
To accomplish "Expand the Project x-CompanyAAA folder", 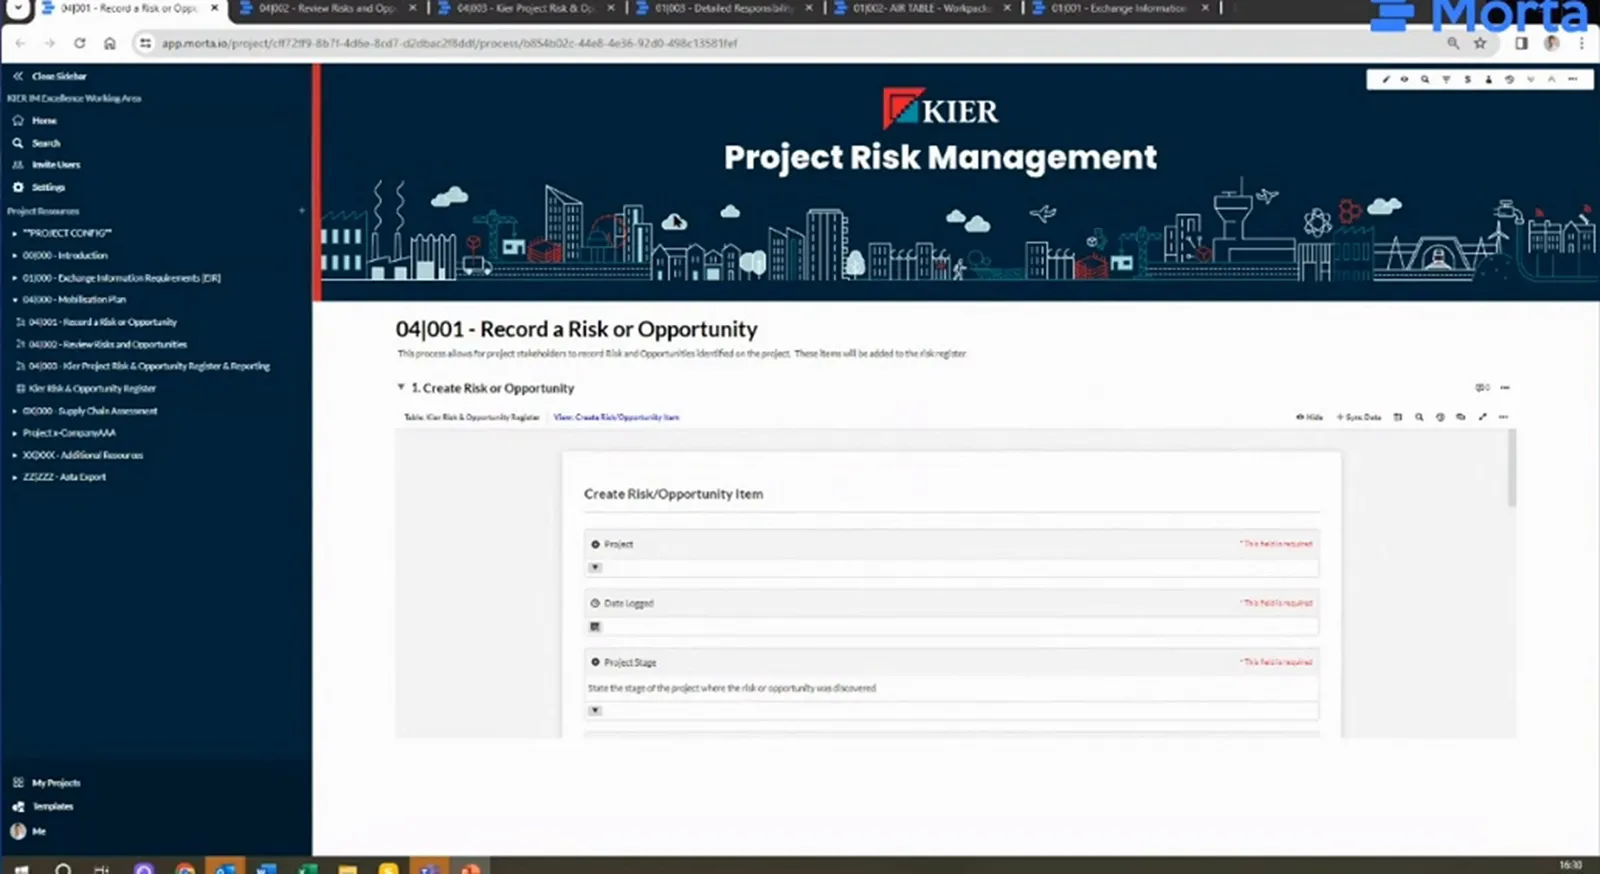I will coord(14,433).
